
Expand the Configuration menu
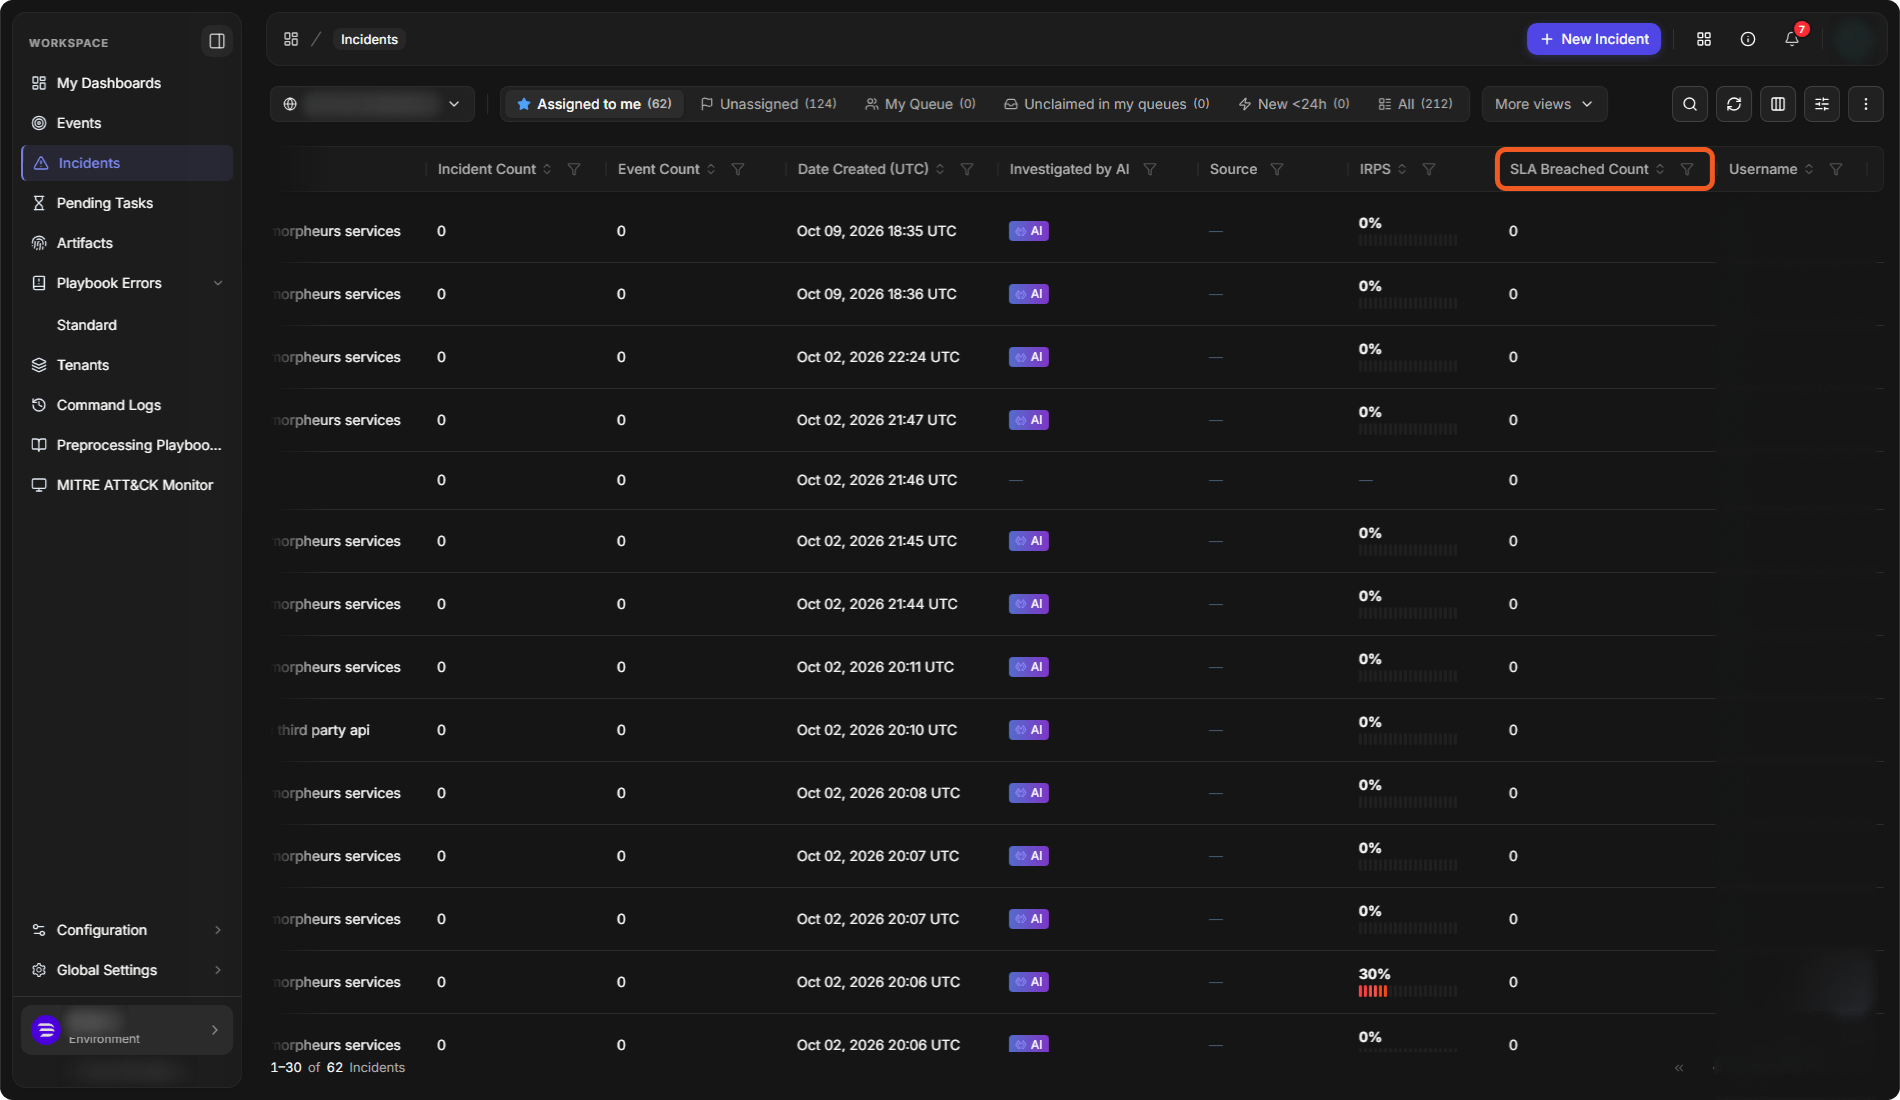point(127,930)
